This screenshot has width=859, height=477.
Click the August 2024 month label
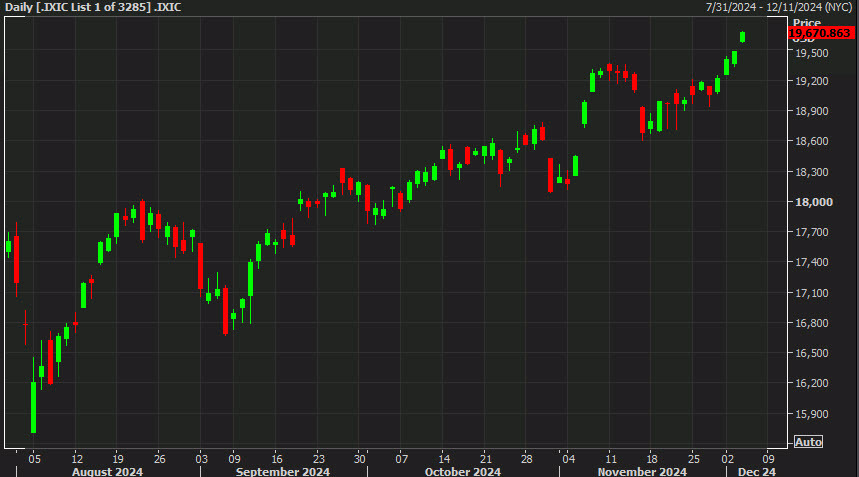click(107, 472)
